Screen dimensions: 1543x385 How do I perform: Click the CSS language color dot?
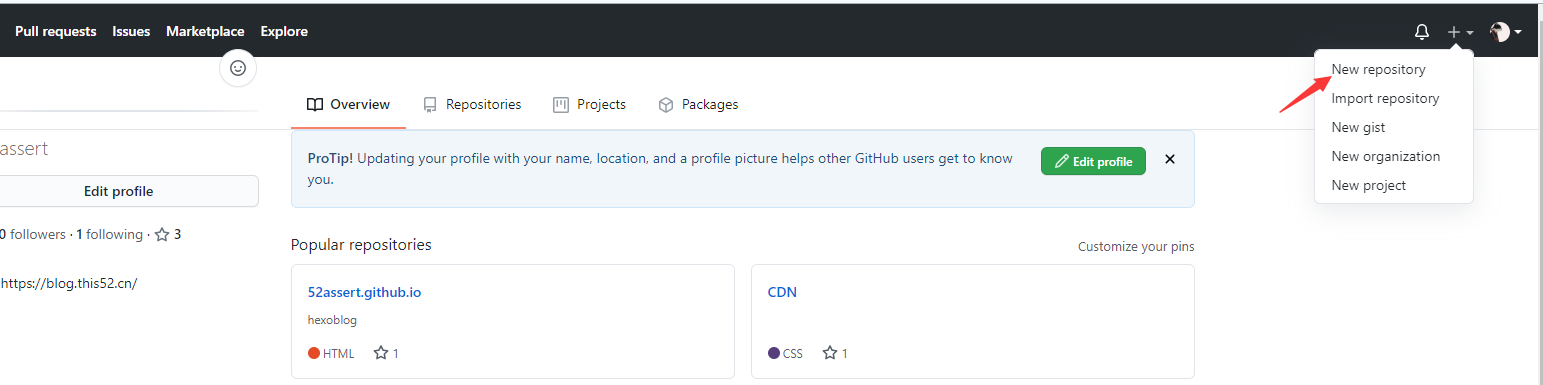click(x=774, y=353)
